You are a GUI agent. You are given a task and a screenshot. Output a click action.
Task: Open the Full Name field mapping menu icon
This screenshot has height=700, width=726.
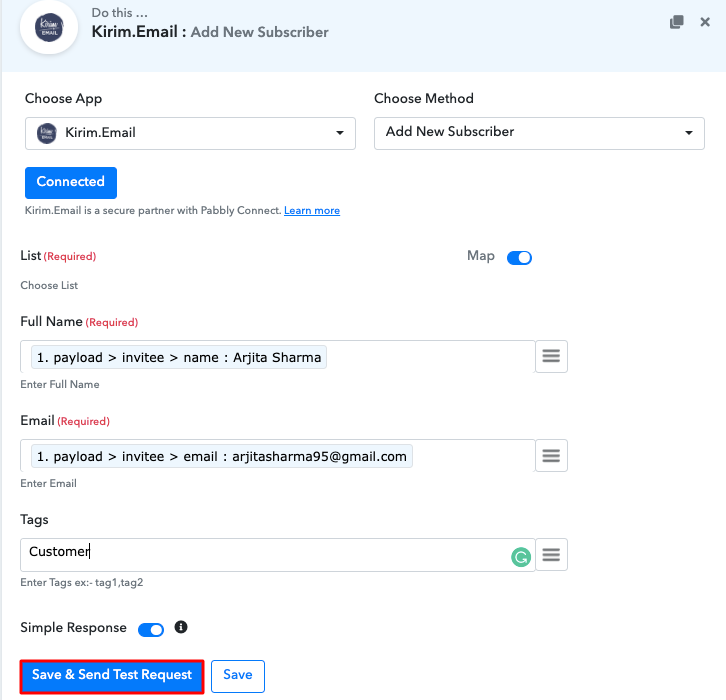pos(551,356)
